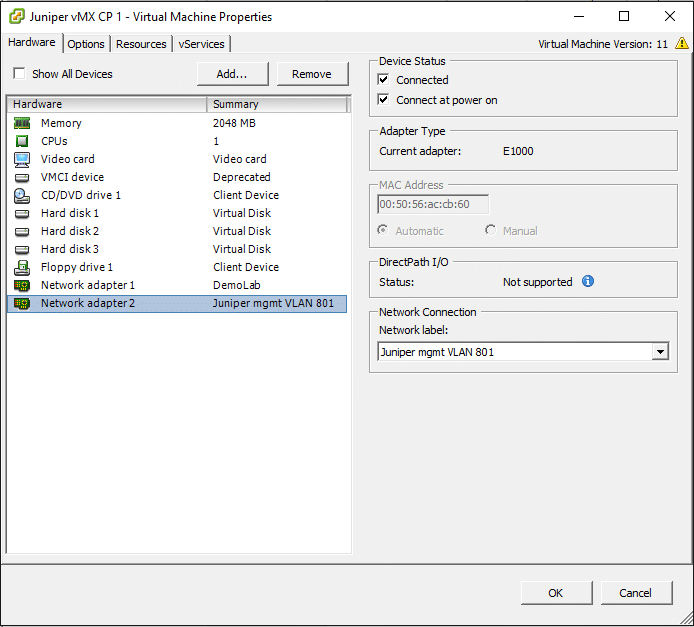Click the Virtual Machine Version: 11 text
This screenshot has width=694, height=627.
click(x=603, y=44)
